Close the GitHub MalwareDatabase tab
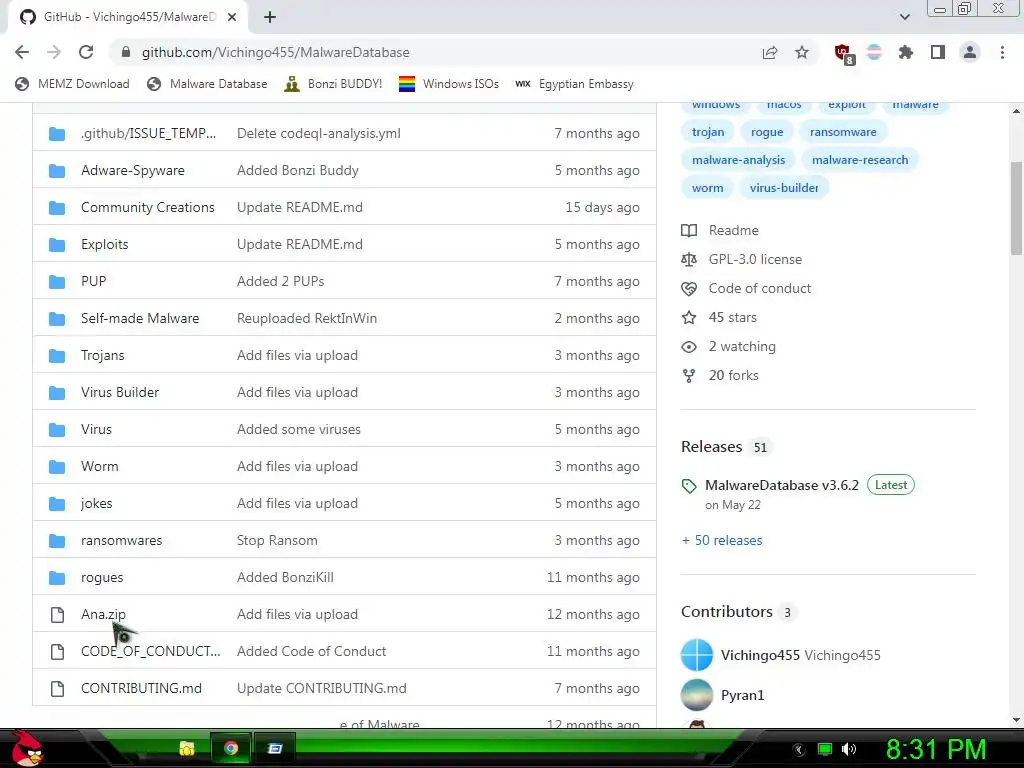 click(232, 17)
